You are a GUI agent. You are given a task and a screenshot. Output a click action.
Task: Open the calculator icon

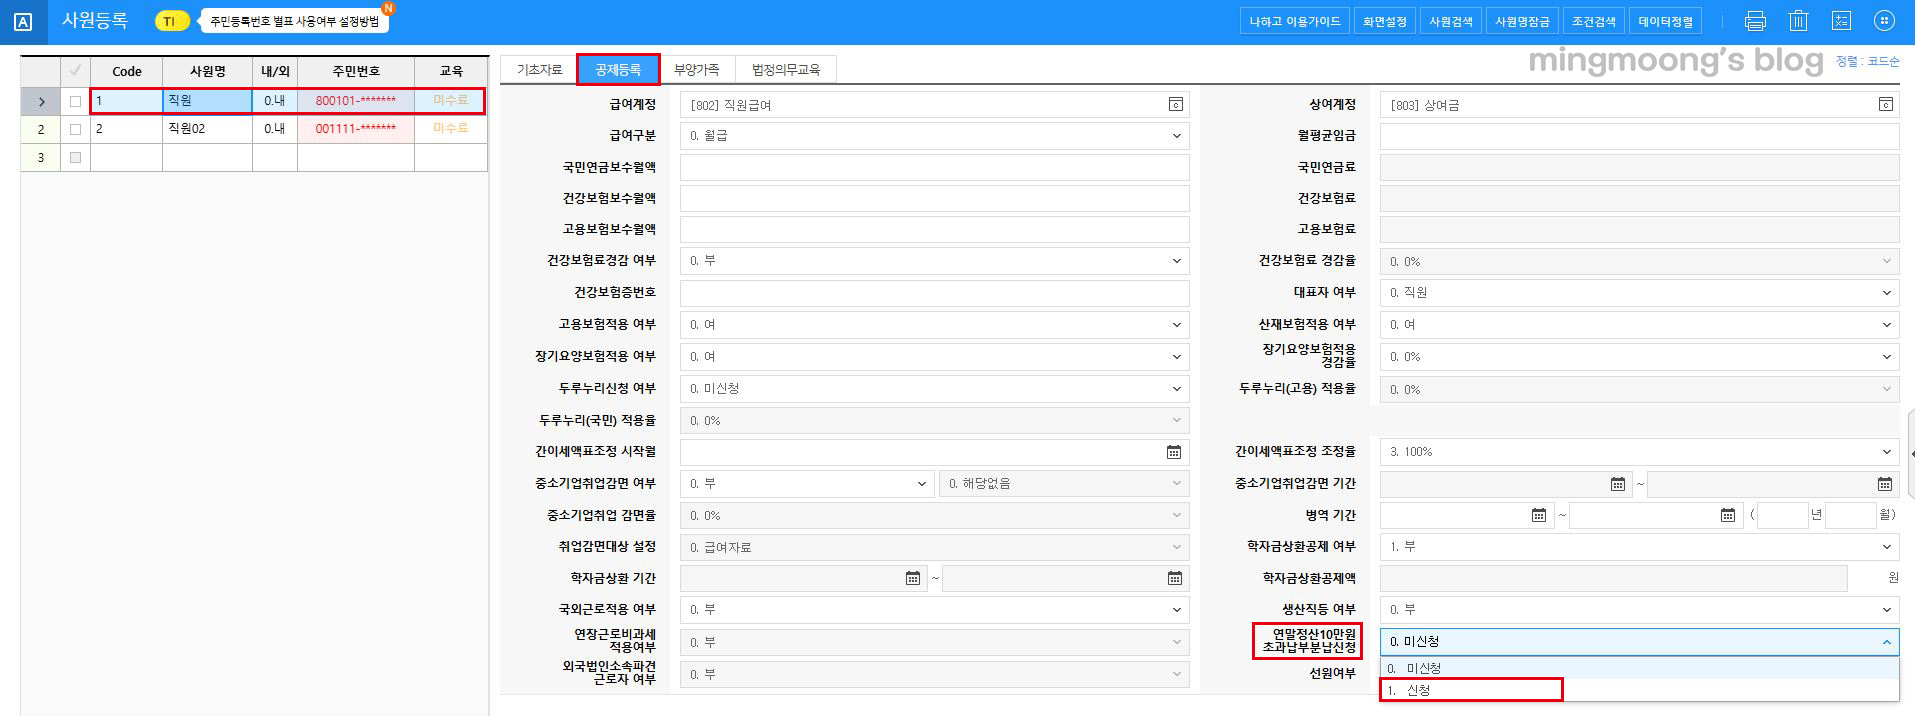click(1841, 21)
